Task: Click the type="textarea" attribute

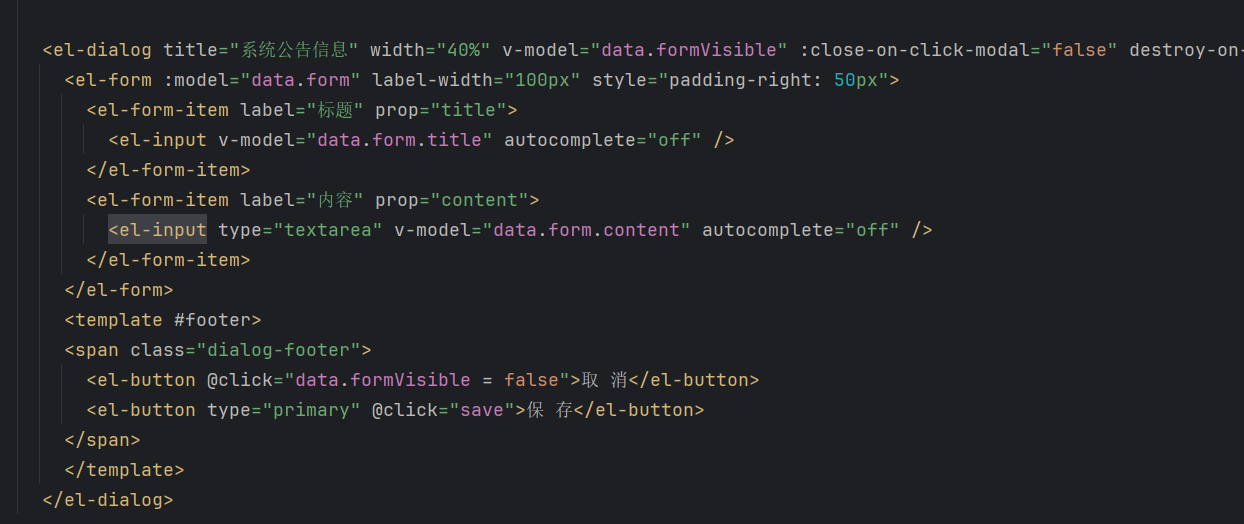Action: point(301,230)
